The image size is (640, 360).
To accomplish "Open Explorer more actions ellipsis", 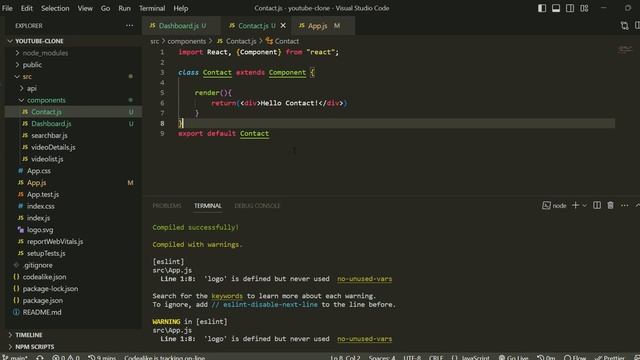I will click(129, 26).
